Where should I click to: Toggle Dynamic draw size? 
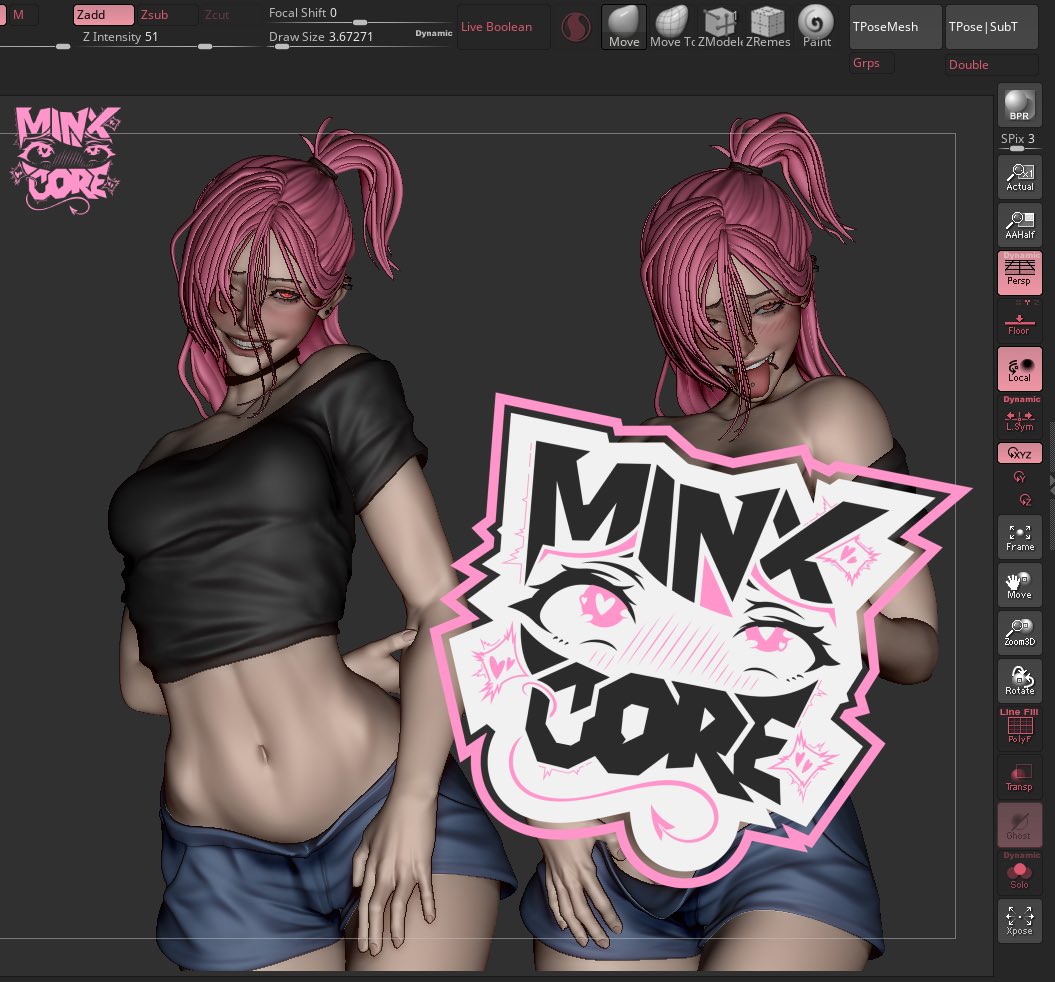pos(433,33)
